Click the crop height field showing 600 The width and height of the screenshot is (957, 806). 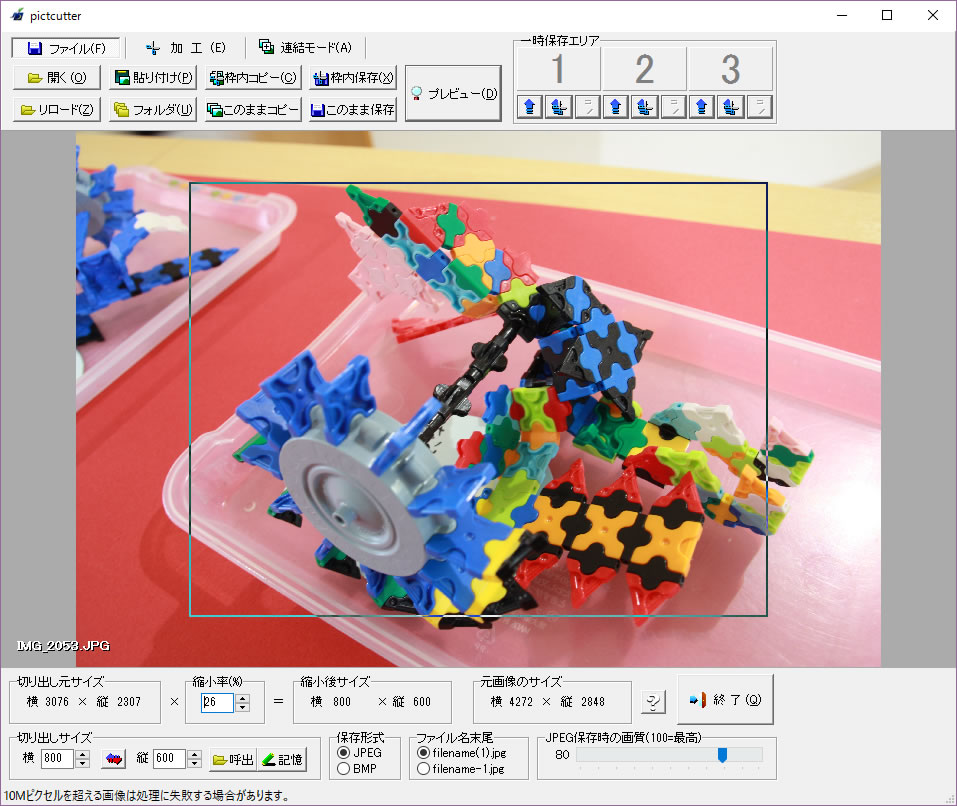point(169,758)
